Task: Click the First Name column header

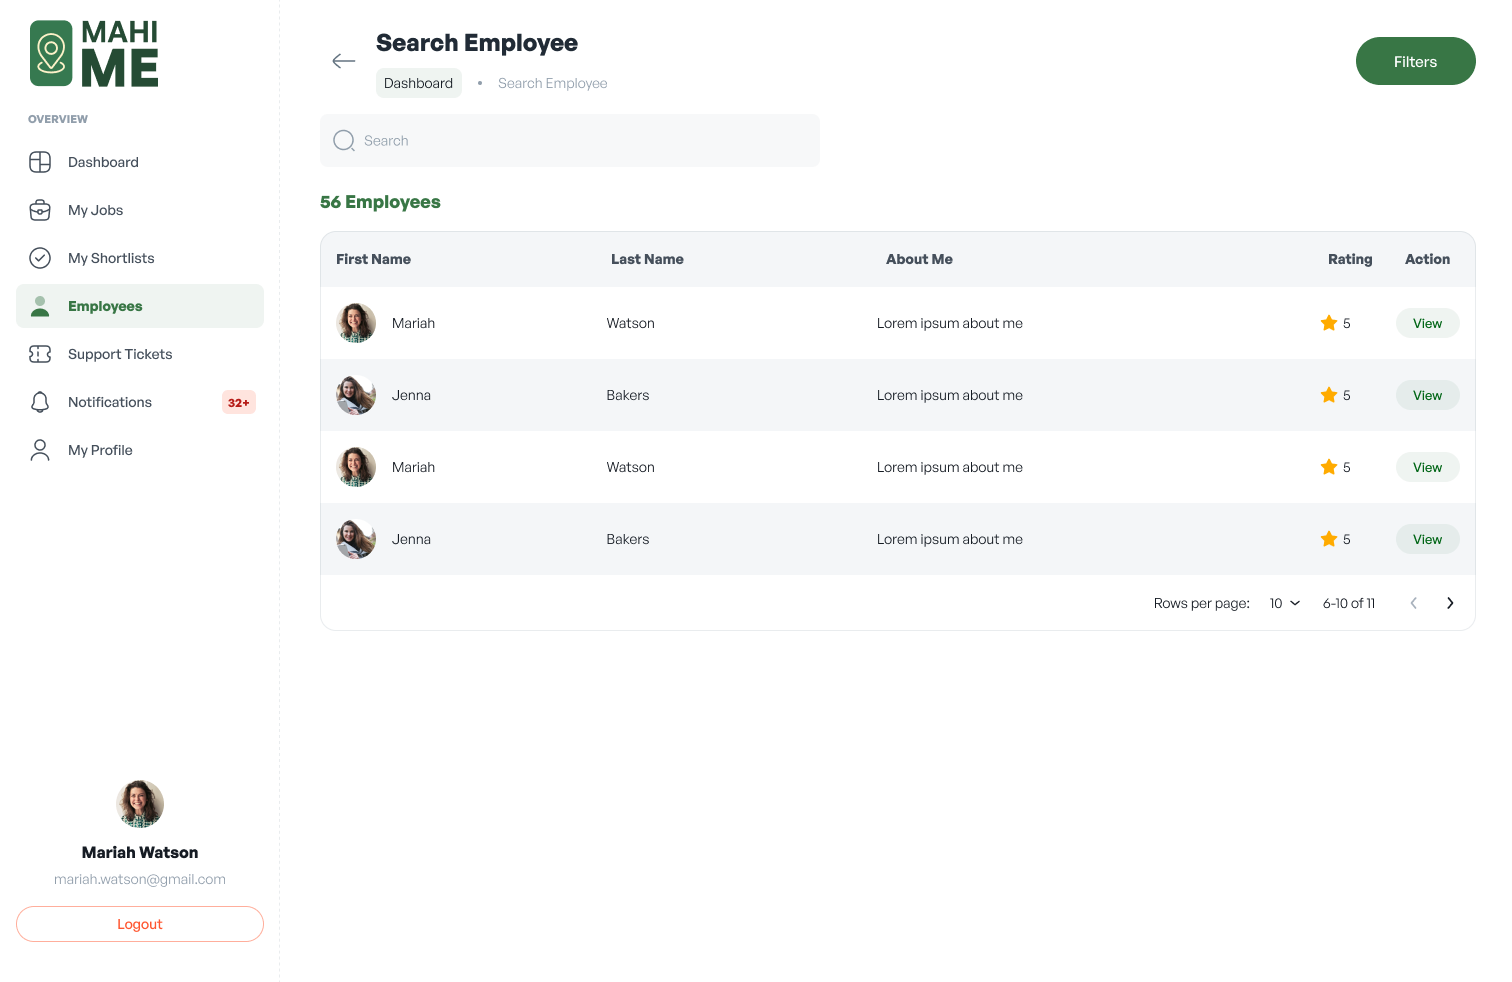Action: pos(374,259)
